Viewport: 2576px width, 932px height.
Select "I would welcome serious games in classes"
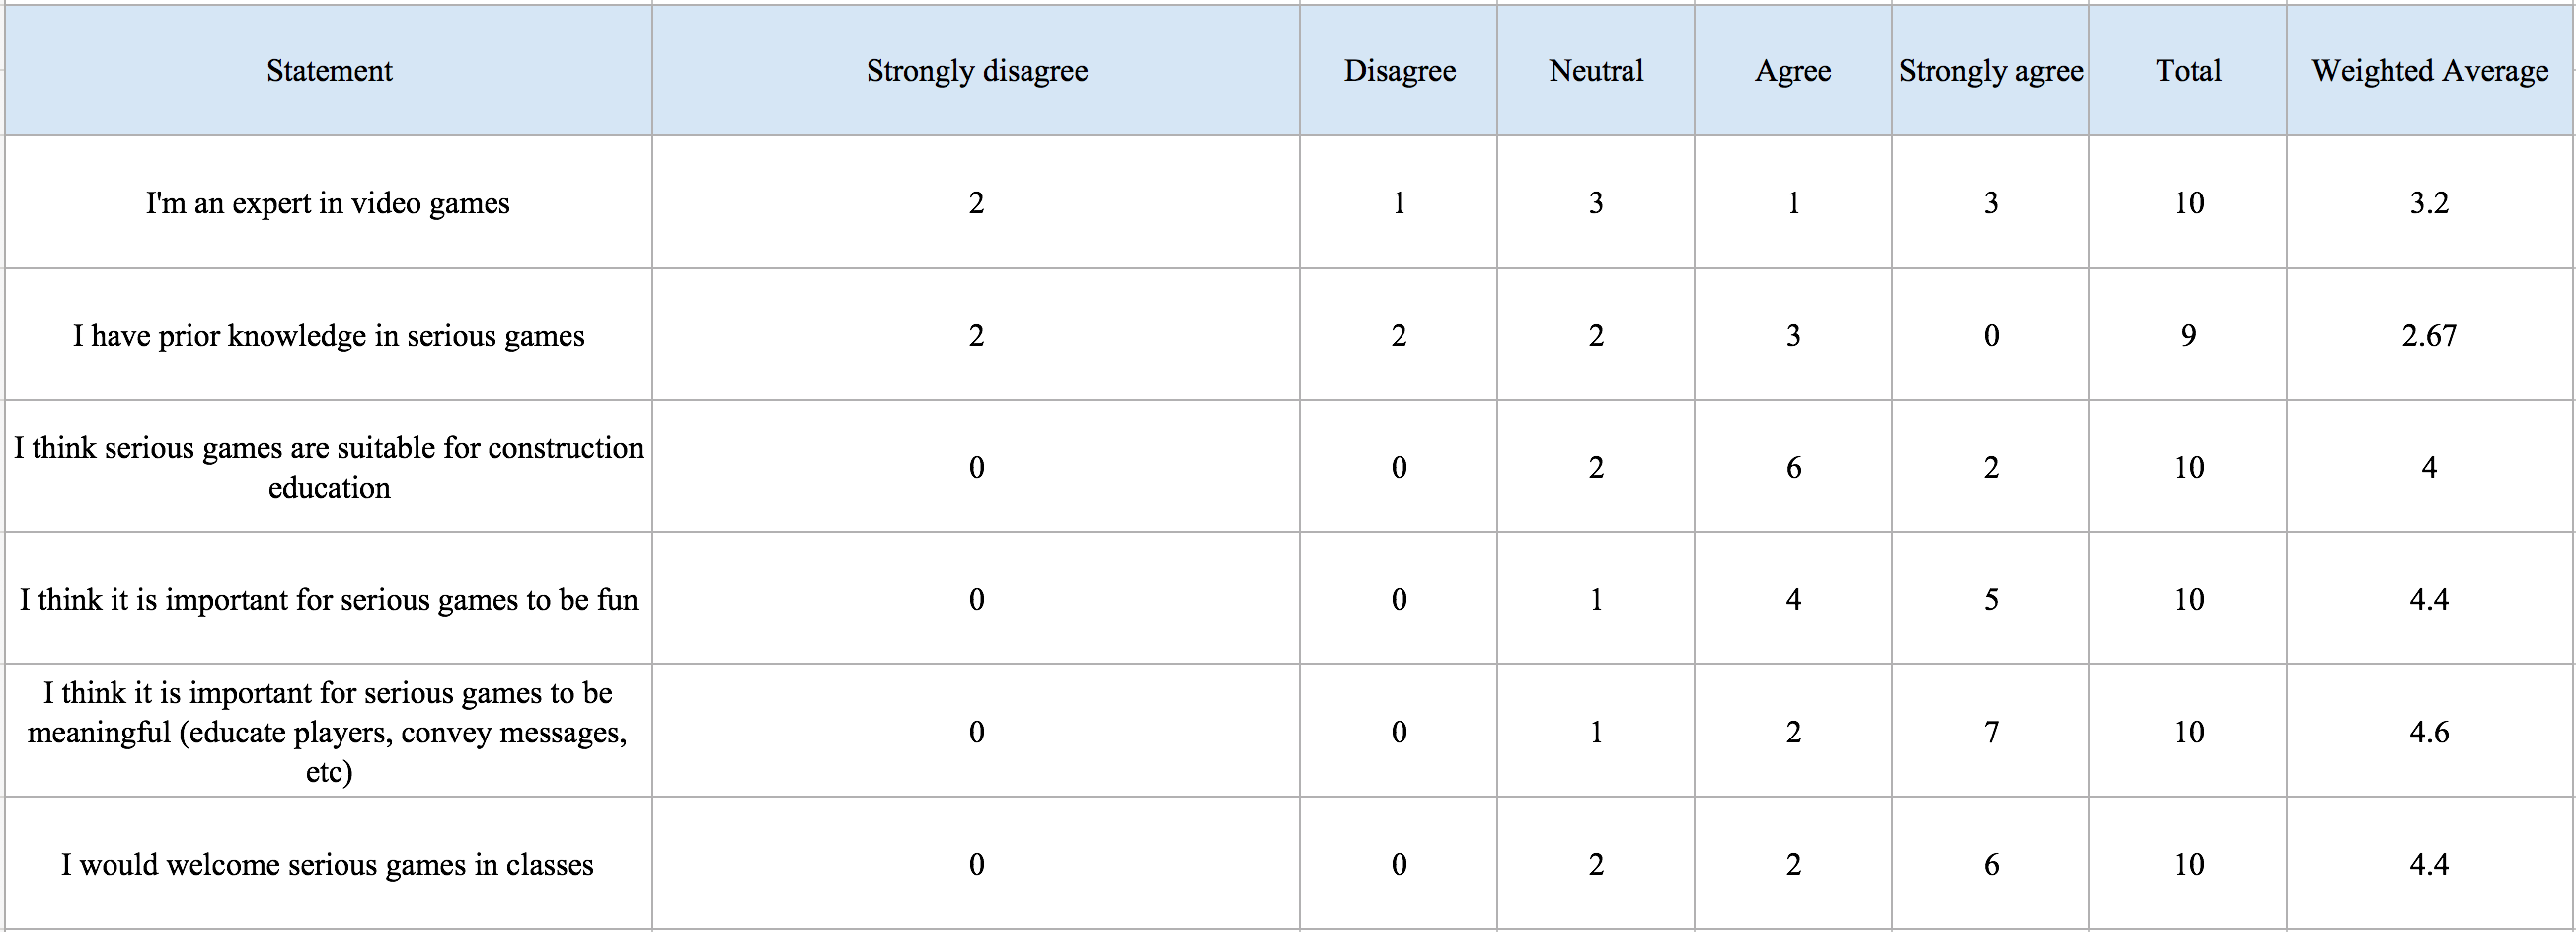[329, 864]
